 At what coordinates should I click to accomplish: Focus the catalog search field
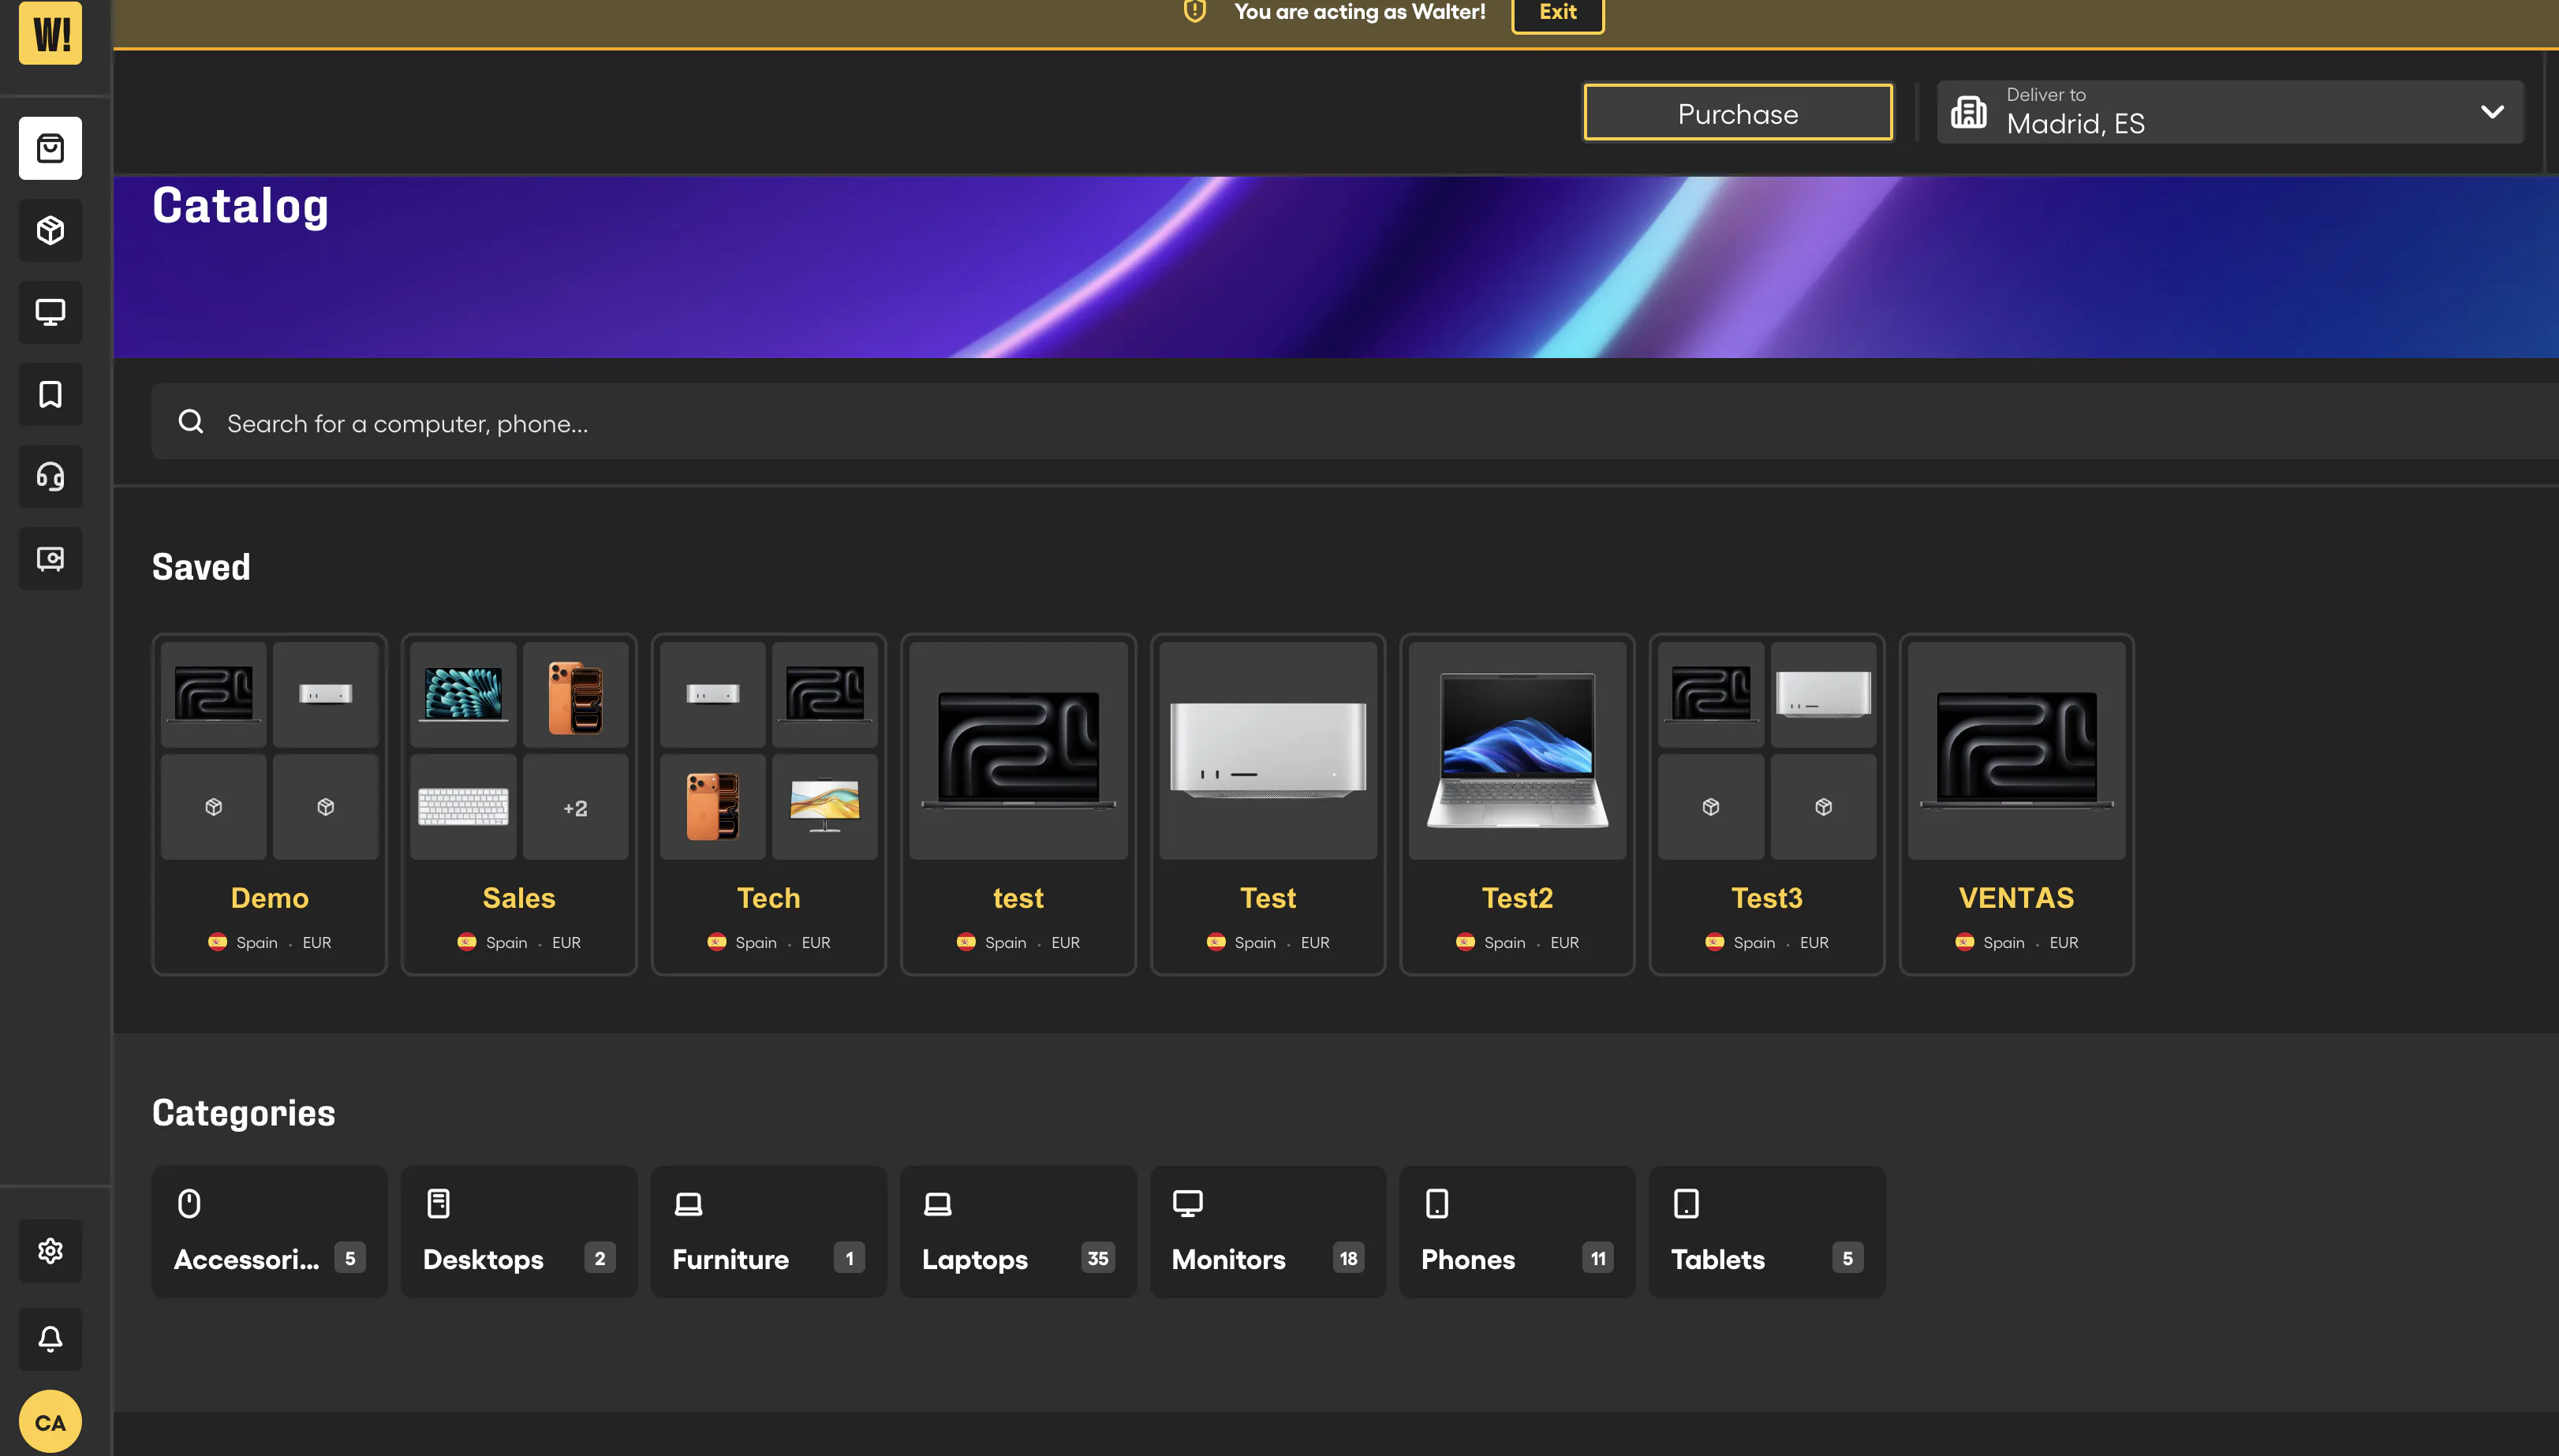(1355, 422)
